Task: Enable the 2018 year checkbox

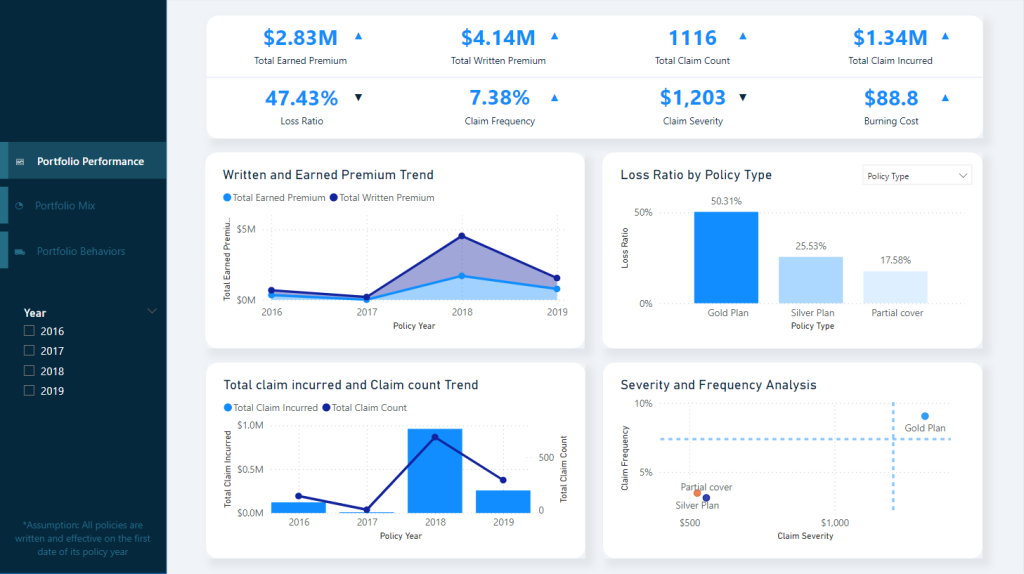Action: point(30,371)
